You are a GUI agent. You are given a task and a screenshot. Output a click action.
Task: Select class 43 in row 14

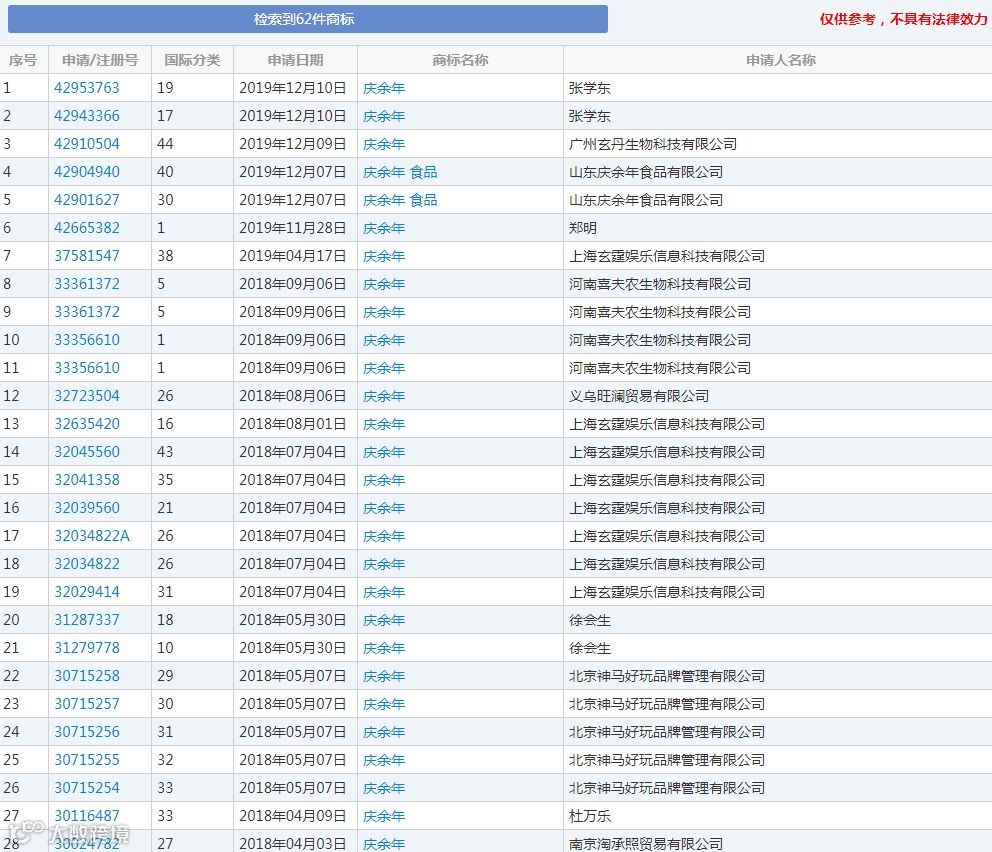click(165, 452)
